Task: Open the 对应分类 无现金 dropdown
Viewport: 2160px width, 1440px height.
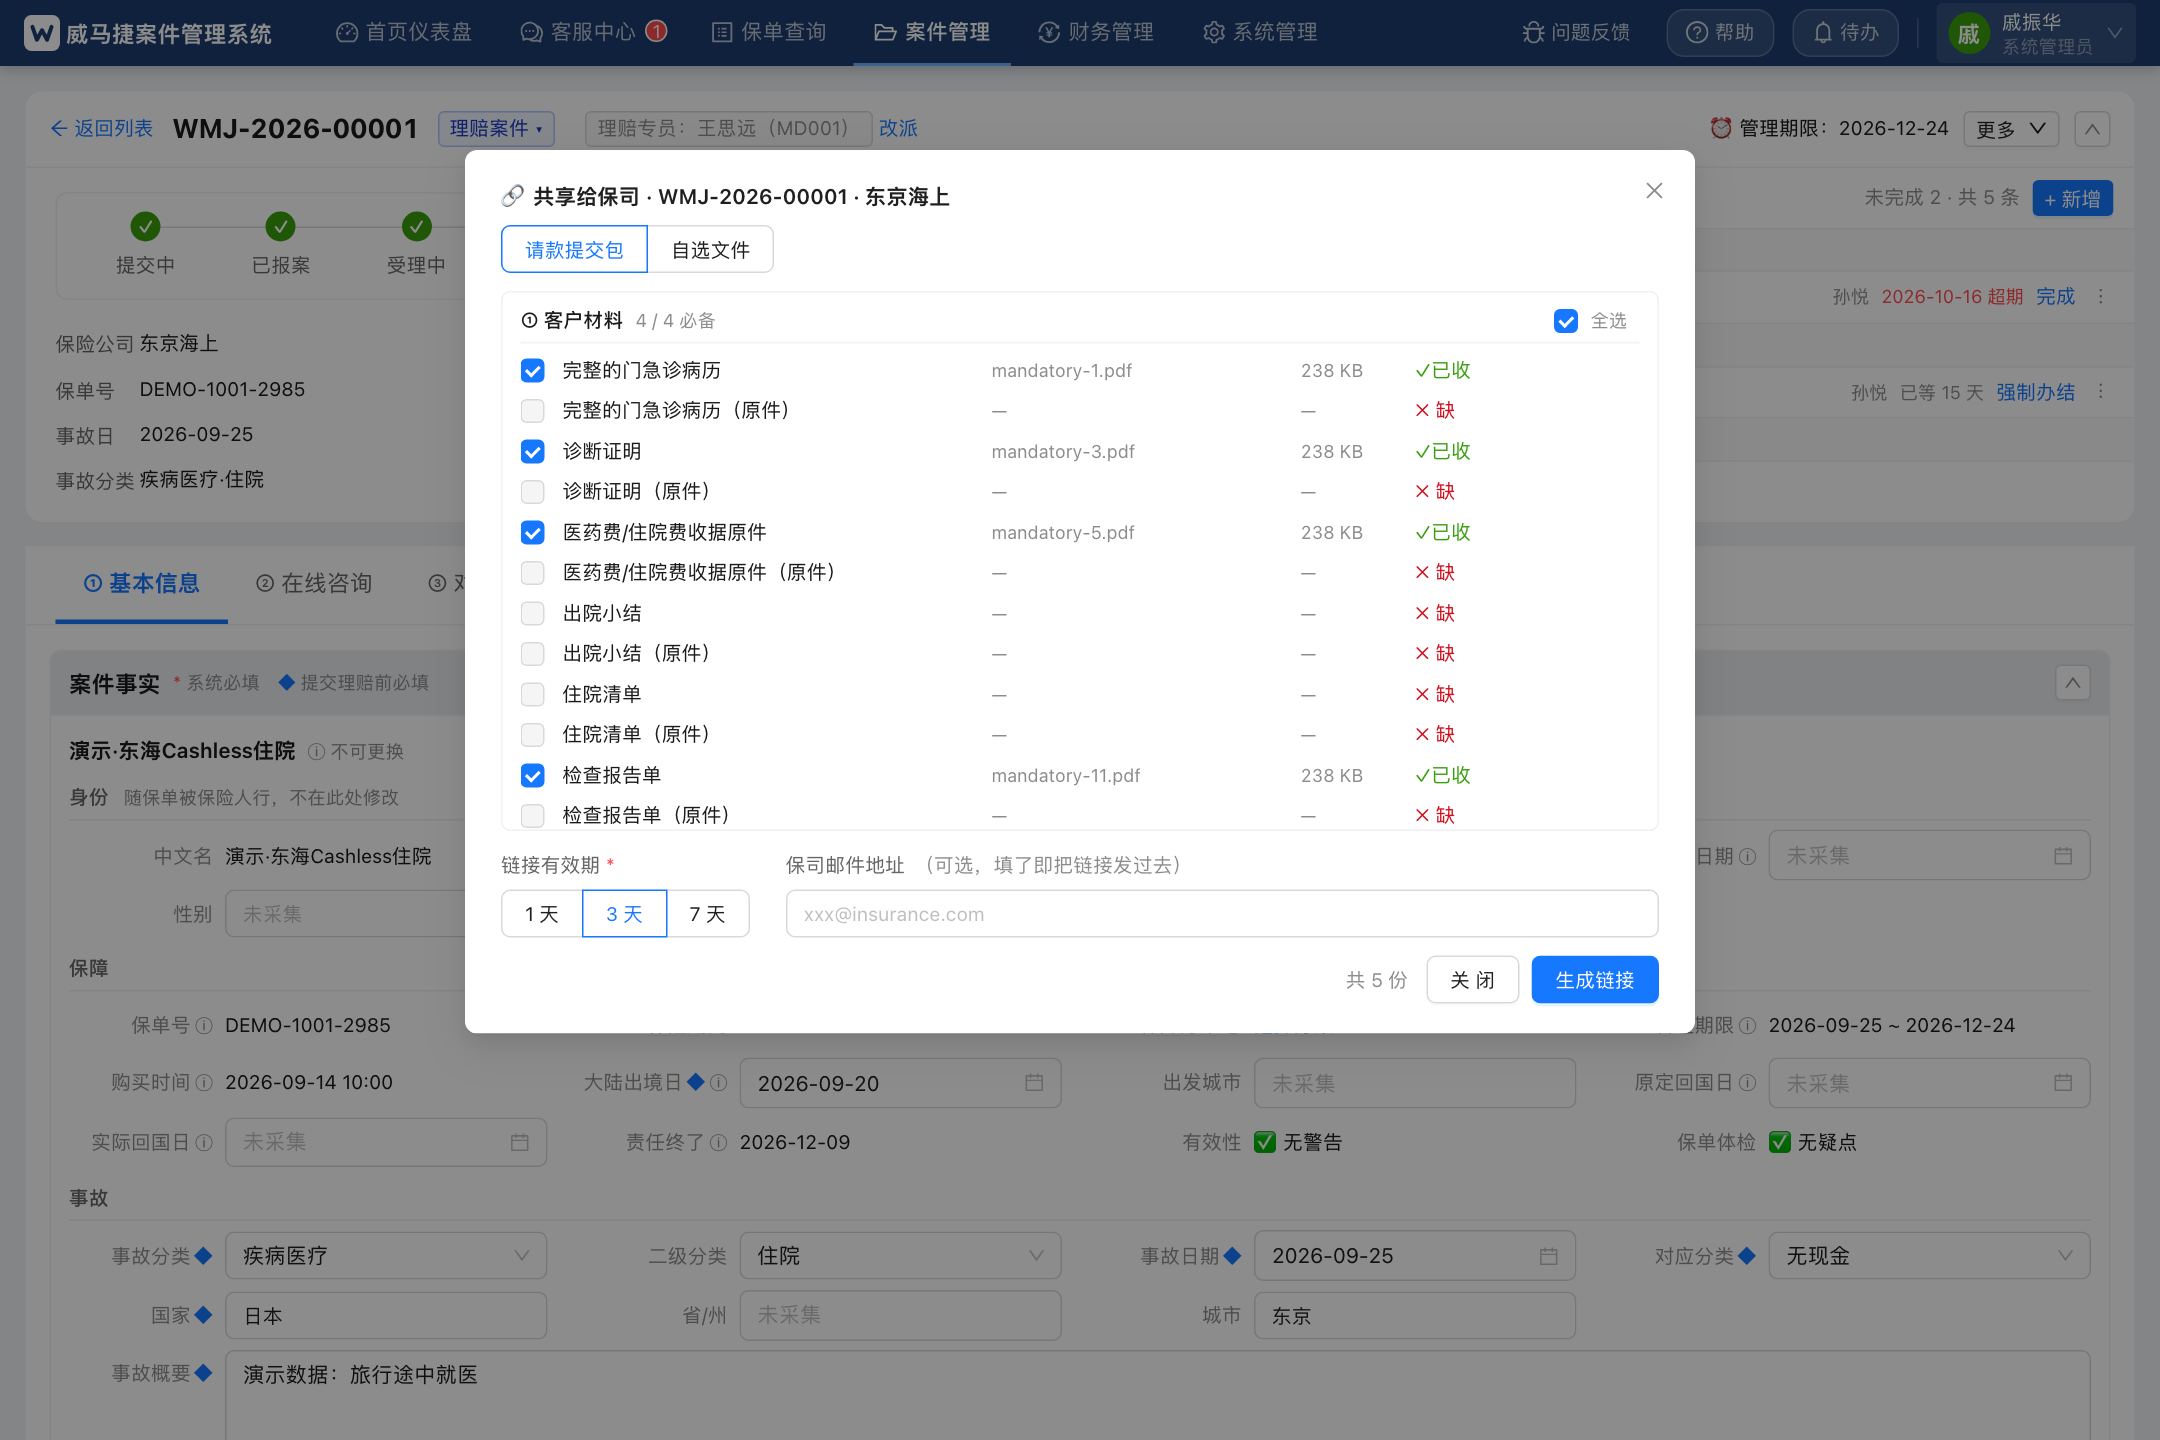Action: [1929, 1256]
